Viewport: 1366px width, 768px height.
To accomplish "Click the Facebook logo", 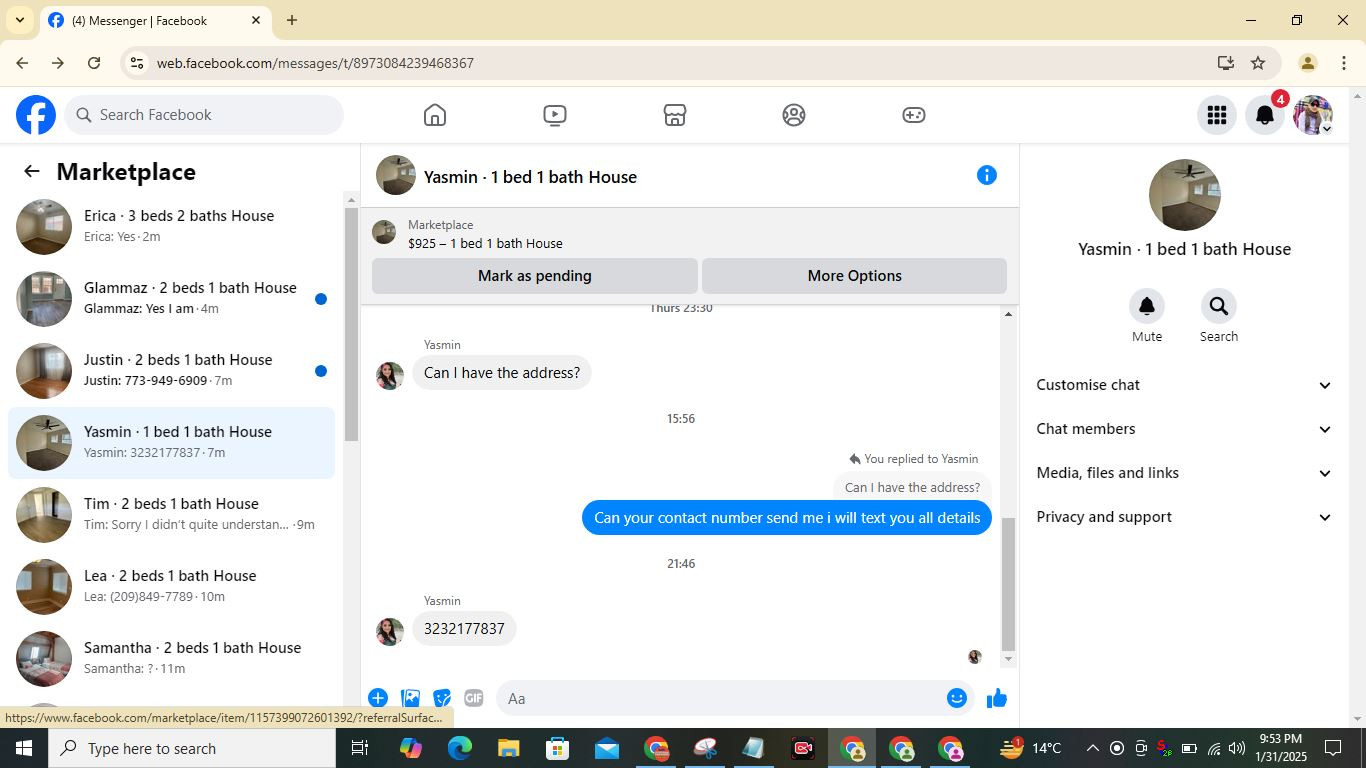I will 36,115.
